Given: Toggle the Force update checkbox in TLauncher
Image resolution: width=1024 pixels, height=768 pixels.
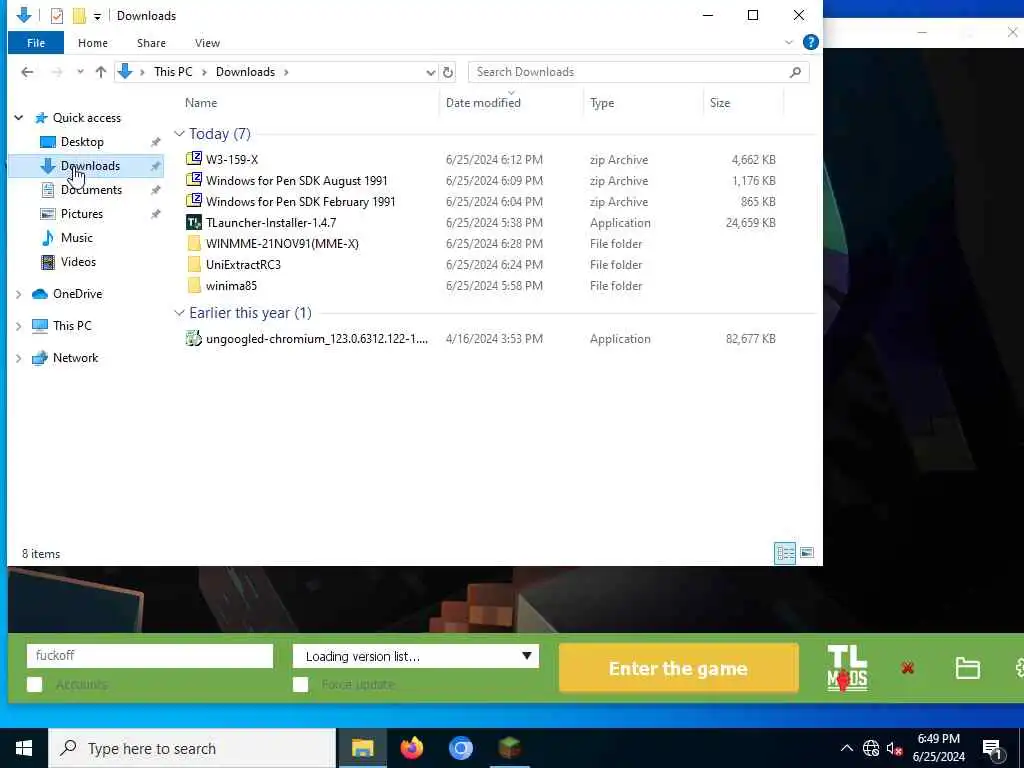Looking at the screenshot, I should click(x=300, y=684).
